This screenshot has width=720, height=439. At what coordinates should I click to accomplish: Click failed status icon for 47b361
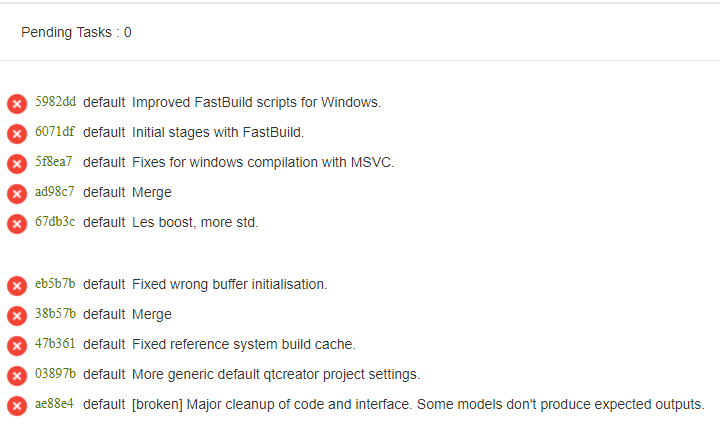coord(17,346)
